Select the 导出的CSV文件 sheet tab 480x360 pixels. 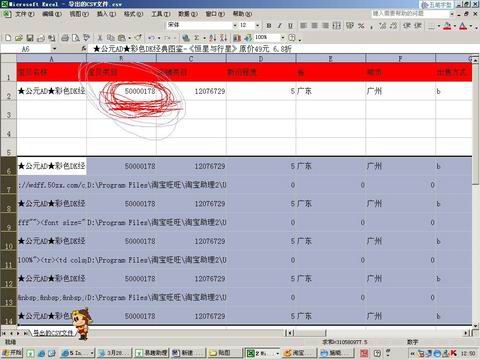(x=53, y=333)
